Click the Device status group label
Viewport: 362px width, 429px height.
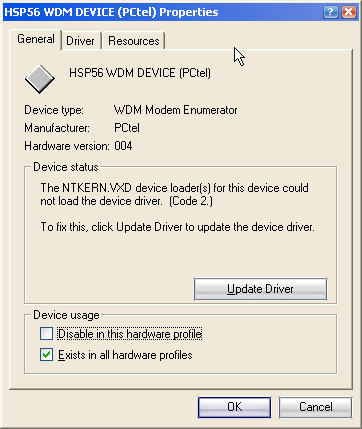[x=66, y=167]
